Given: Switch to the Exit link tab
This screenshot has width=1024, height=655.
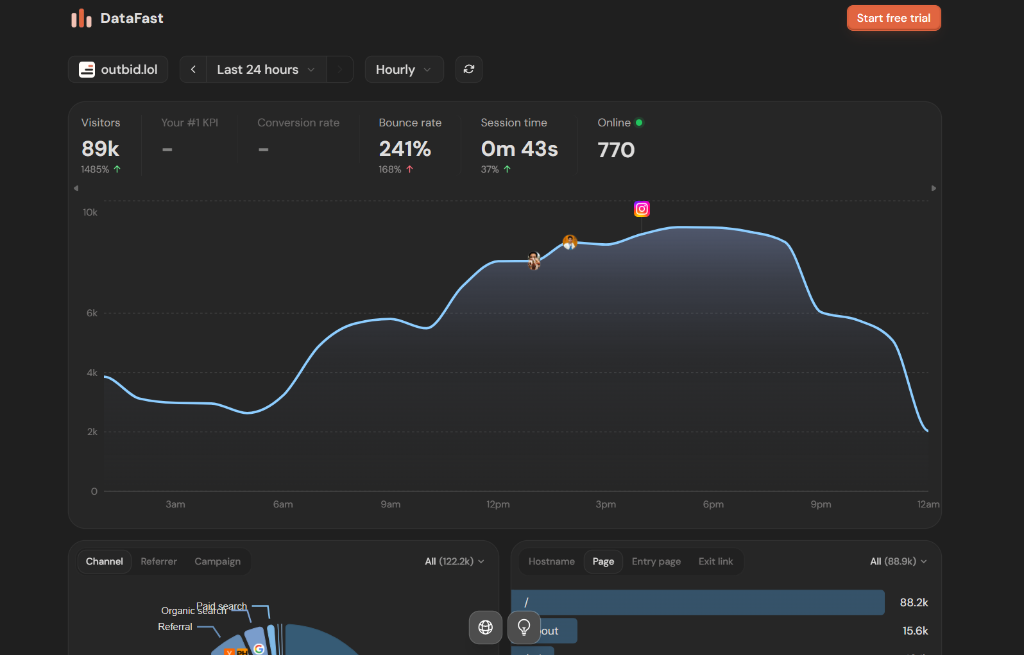Looking at the screenshot, I should (x=716, y=562).
